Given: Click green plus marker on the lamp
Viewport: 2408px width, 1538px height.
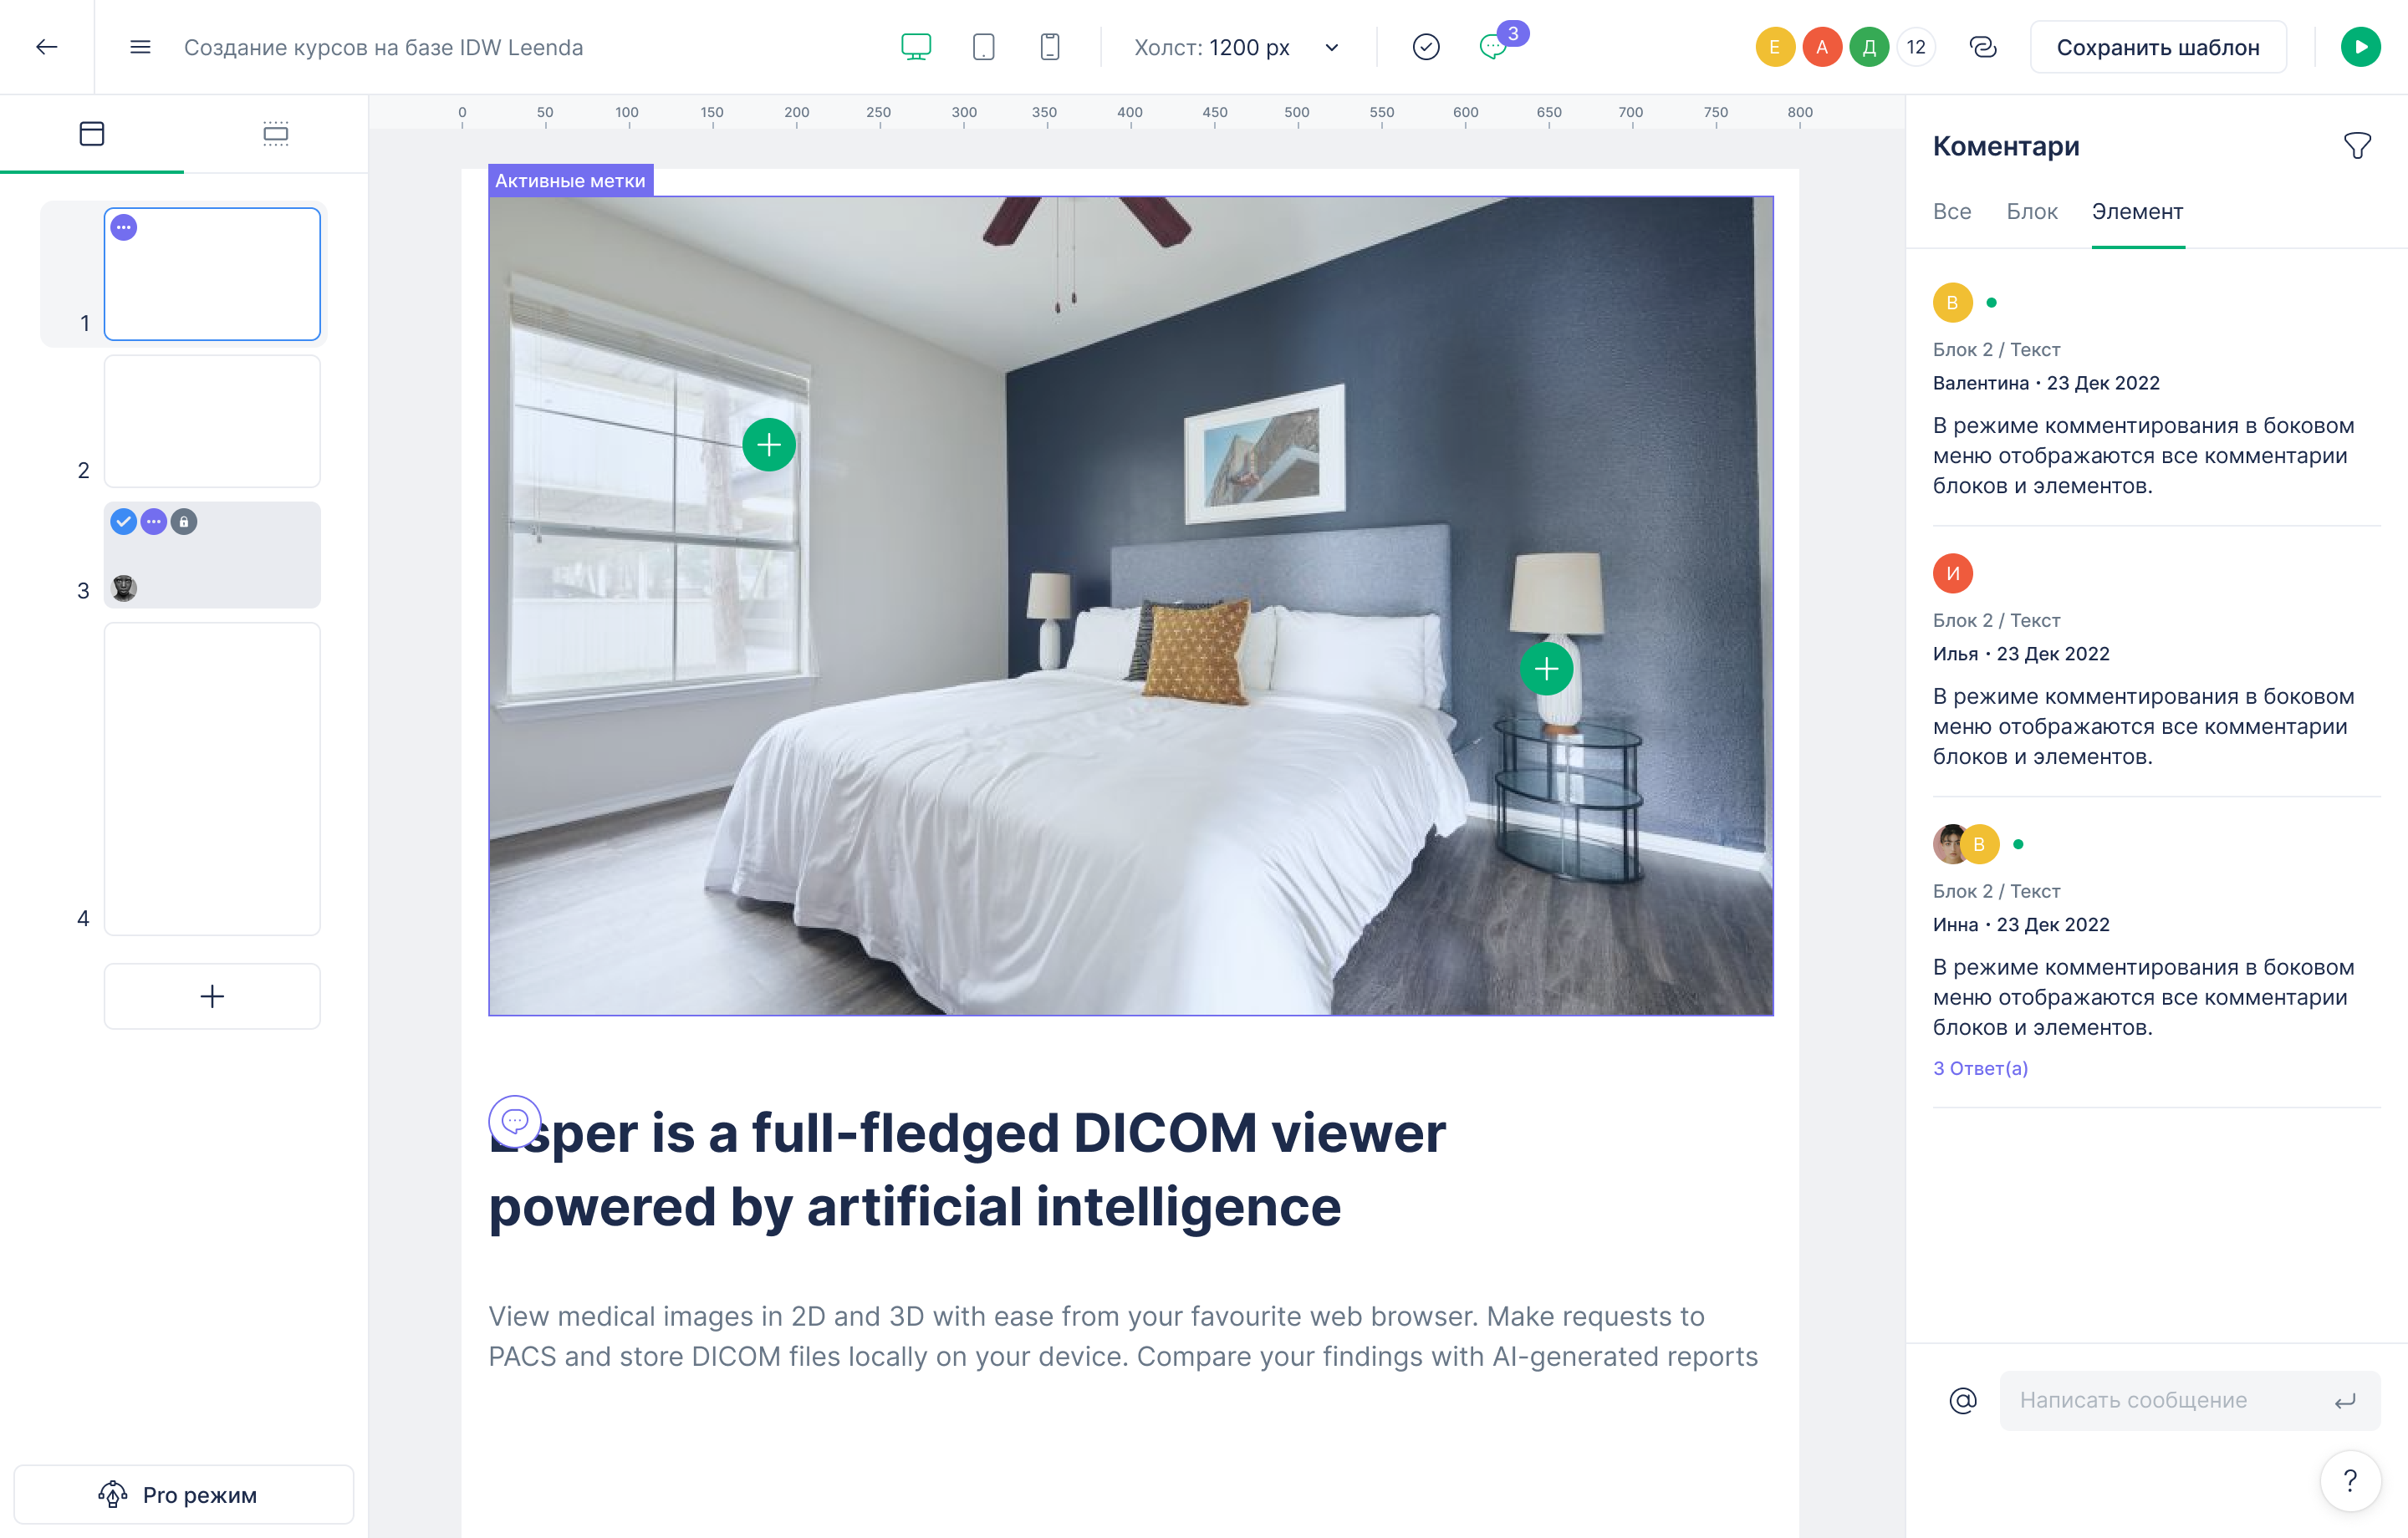Looking at the screenshot, I should (1546, 669).
